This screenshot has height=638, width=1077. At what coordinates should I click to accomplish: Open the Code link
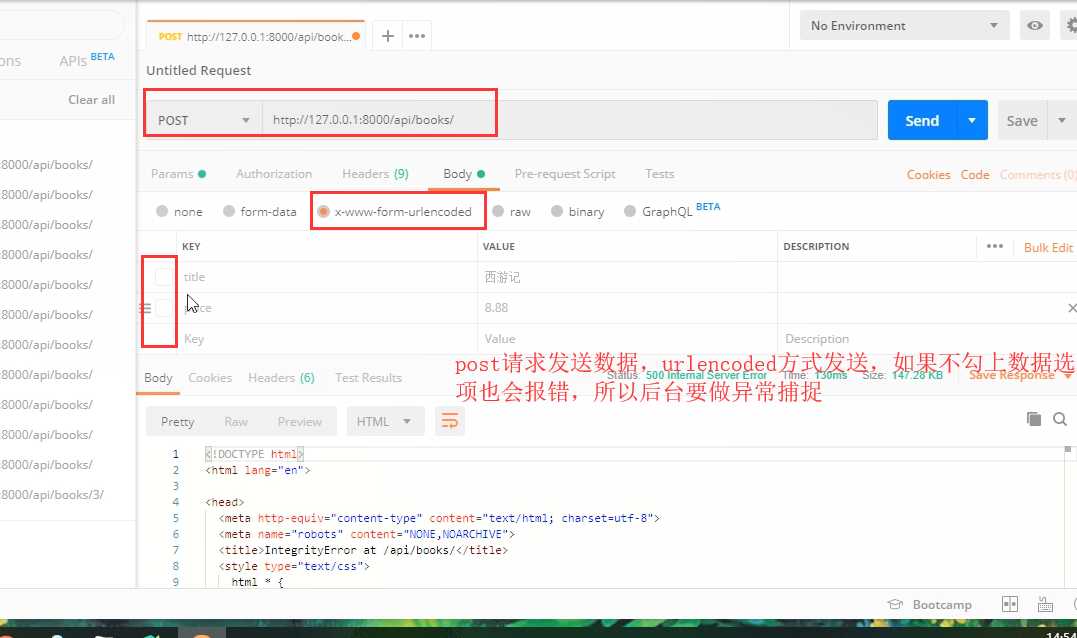coord(975,174)
